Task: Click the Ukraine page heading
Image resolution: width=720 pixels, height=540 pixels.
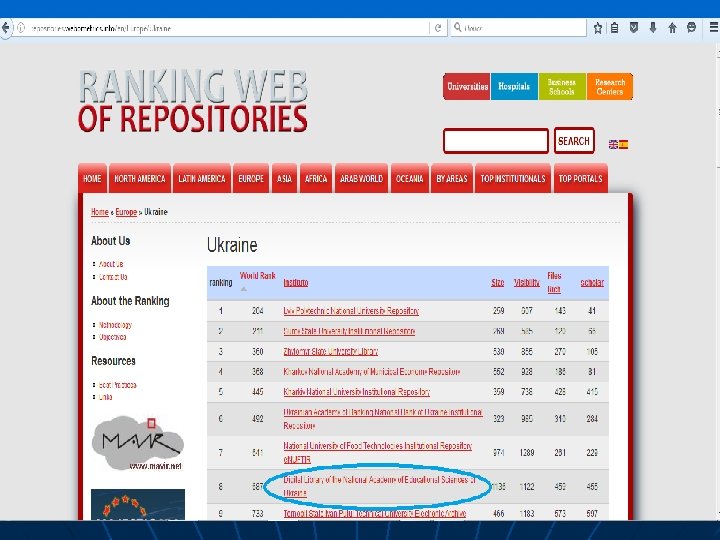Action: 232,245
